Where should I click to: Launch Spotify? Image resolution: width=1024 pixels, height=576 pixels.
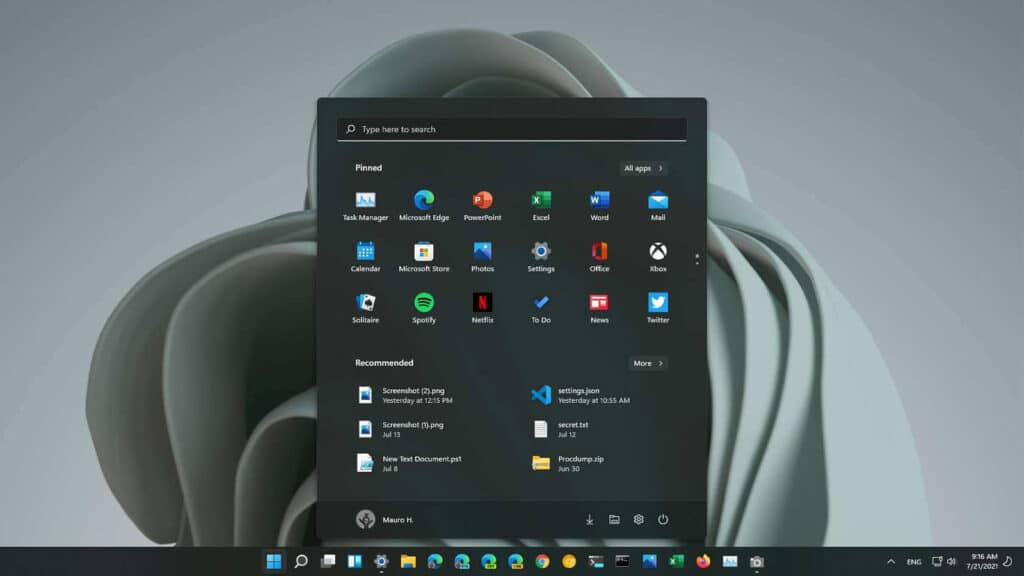(x=424, y=308)
